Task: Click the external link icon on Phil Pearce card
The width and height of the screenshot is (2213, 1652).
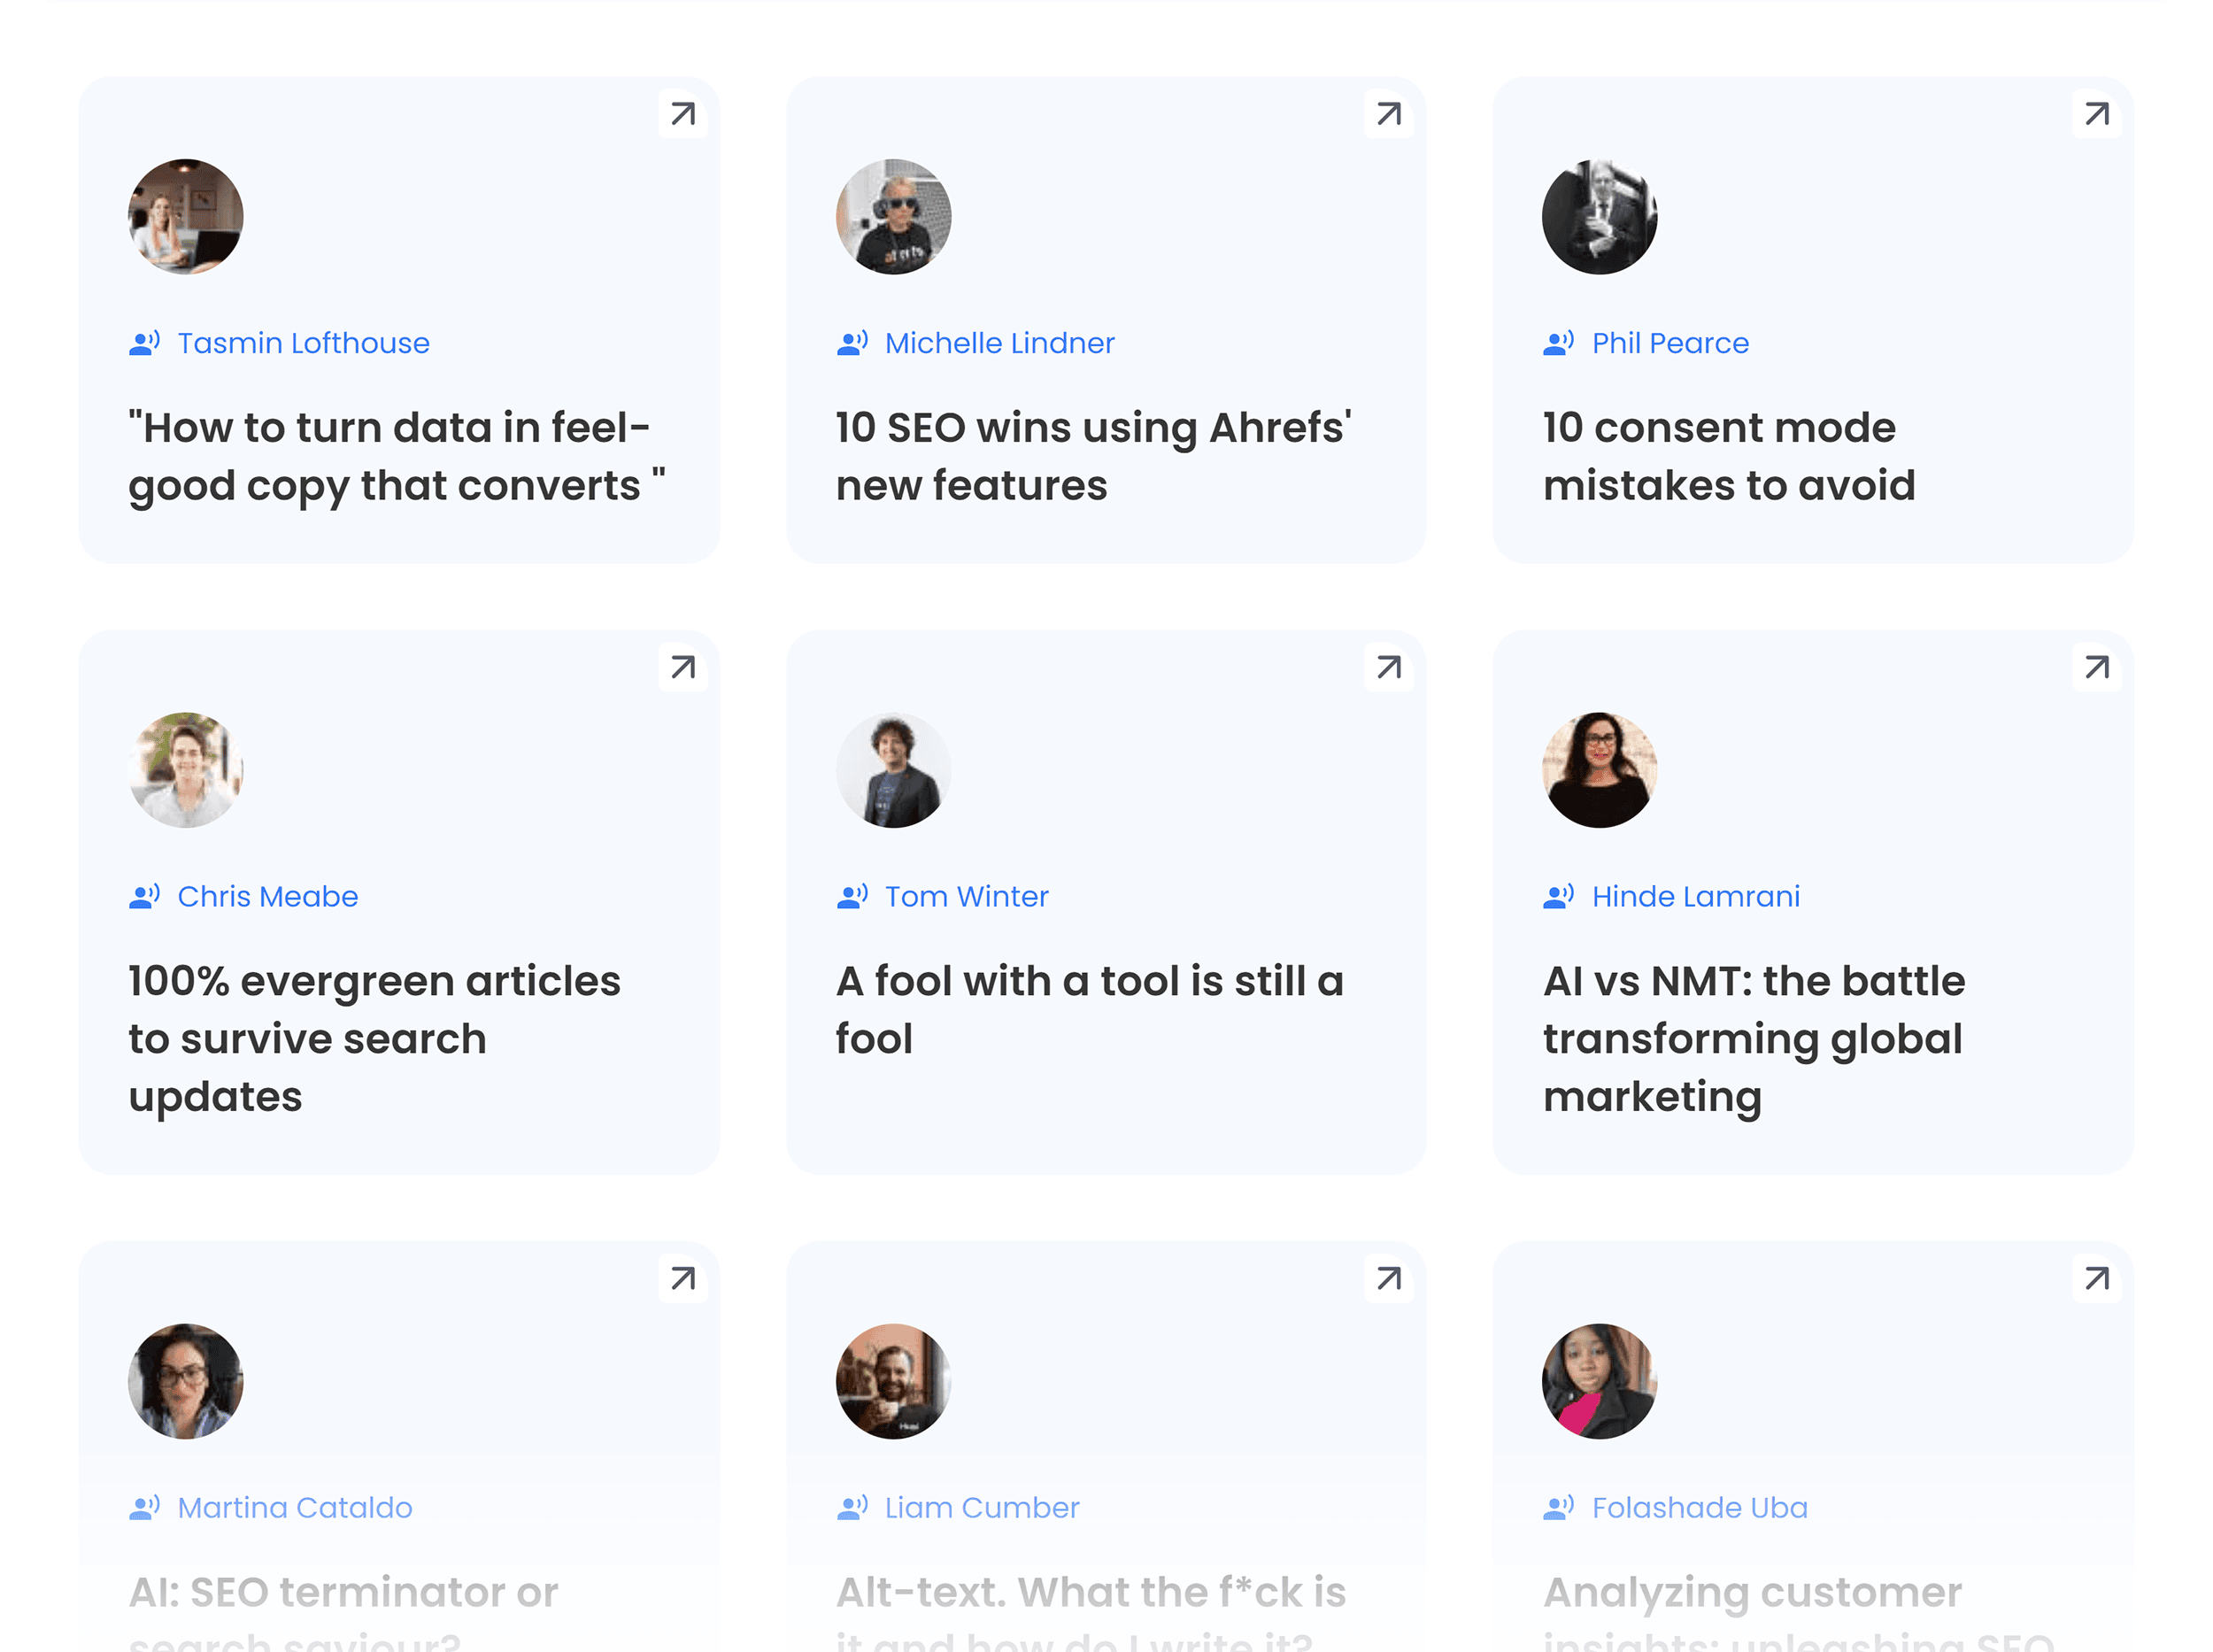Action: click(2097, 112)
